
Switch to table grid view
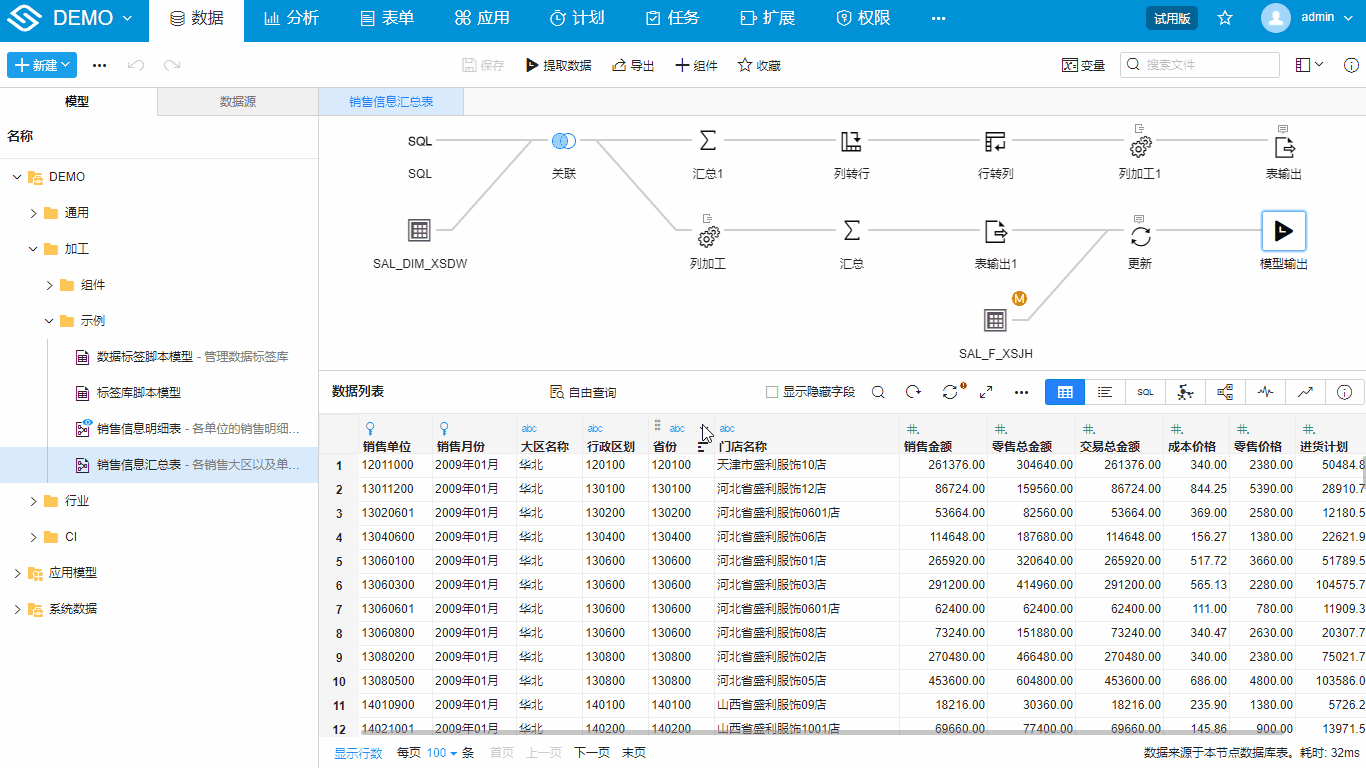click(x=1065, y=392)
